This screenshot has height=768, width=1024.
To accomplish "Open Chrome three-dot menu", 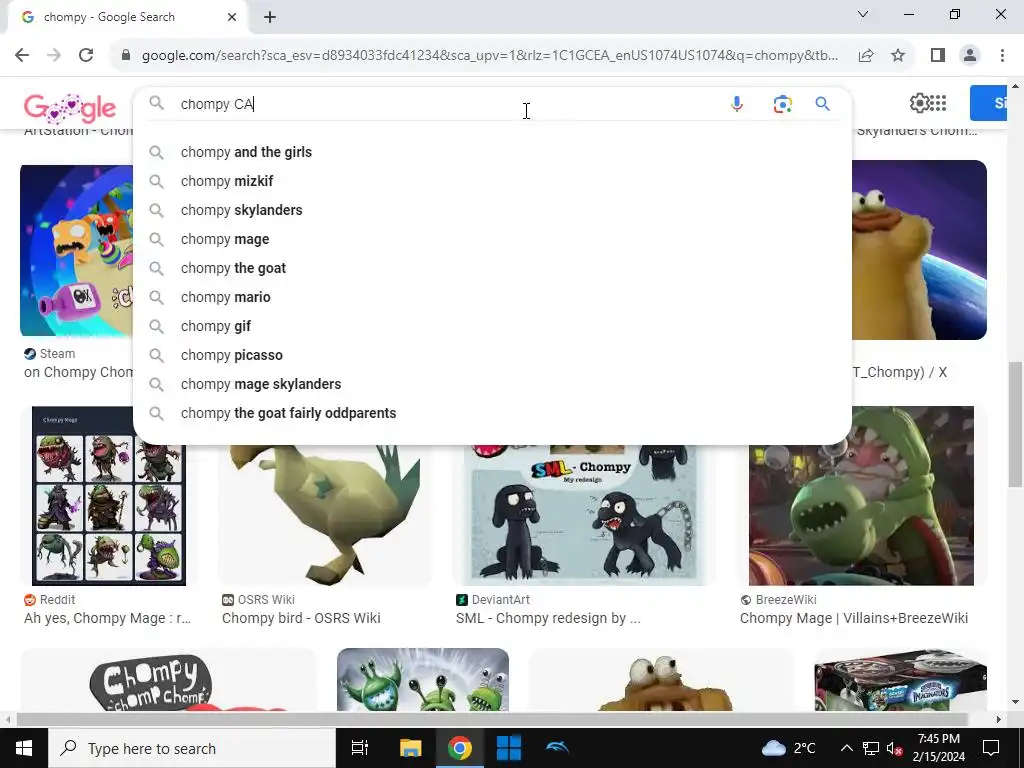I will coord(1002,56).
